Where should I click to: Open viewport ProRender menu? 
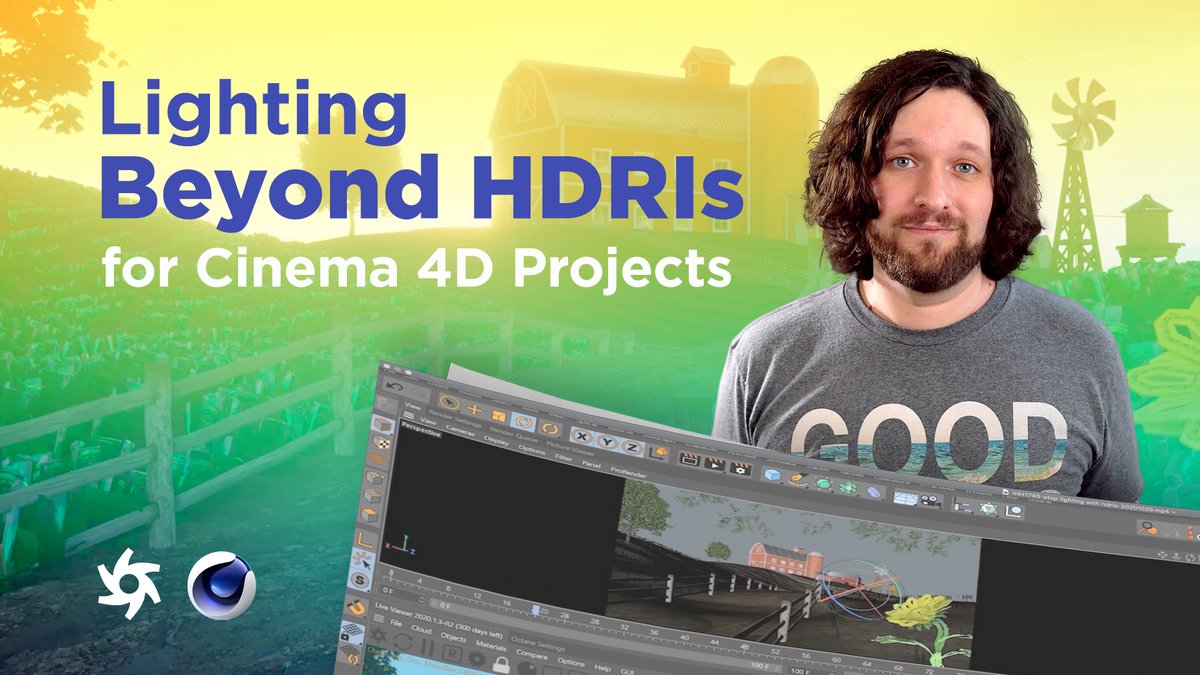[628, 473]
